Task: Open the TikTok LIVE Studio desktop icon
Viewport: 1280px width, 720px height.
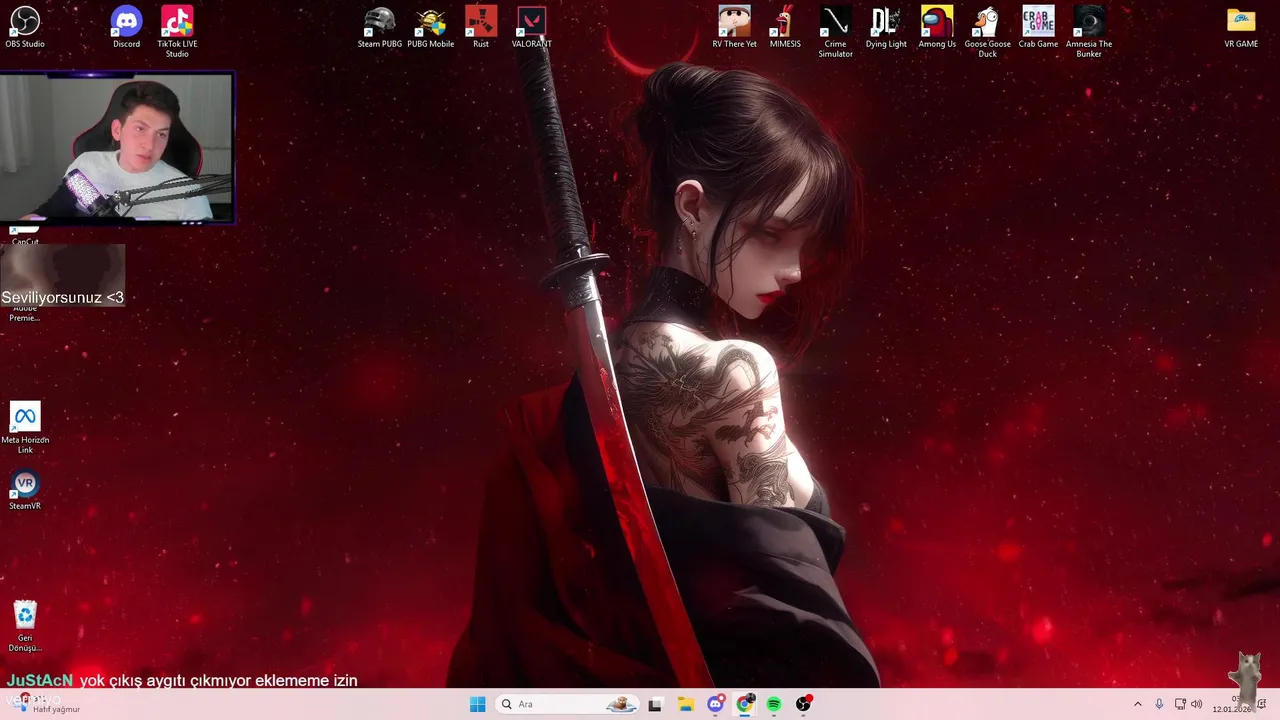Action: (x=177, y=32)
